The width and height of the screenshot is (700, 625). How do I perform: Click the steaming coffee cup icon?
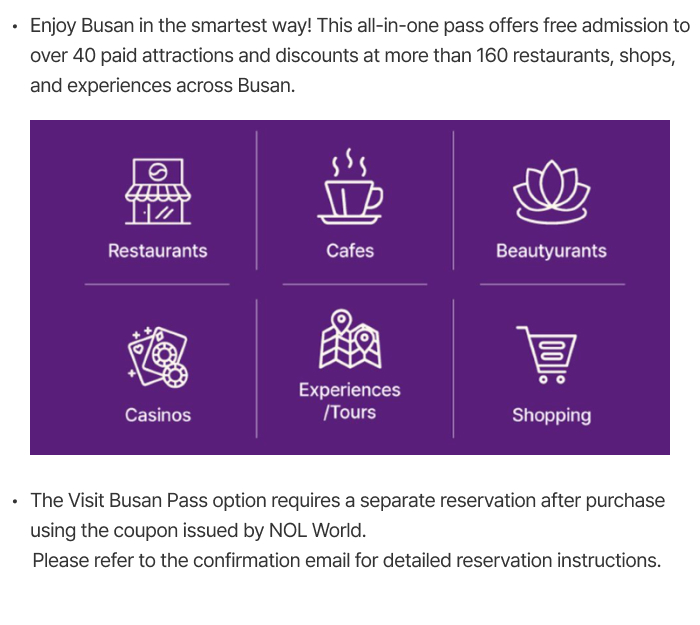pyautogui.click(x=350, y=187)
